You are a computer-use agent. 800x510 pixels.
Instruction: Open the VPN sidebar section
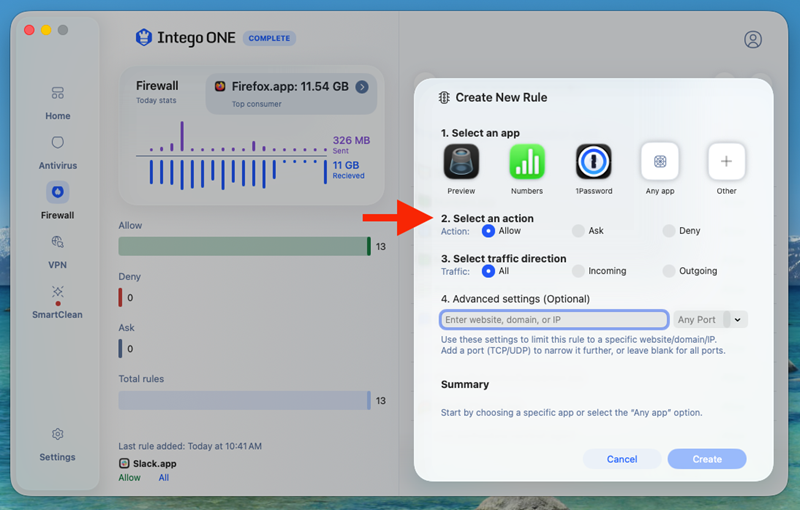click(x=58, y=252)
